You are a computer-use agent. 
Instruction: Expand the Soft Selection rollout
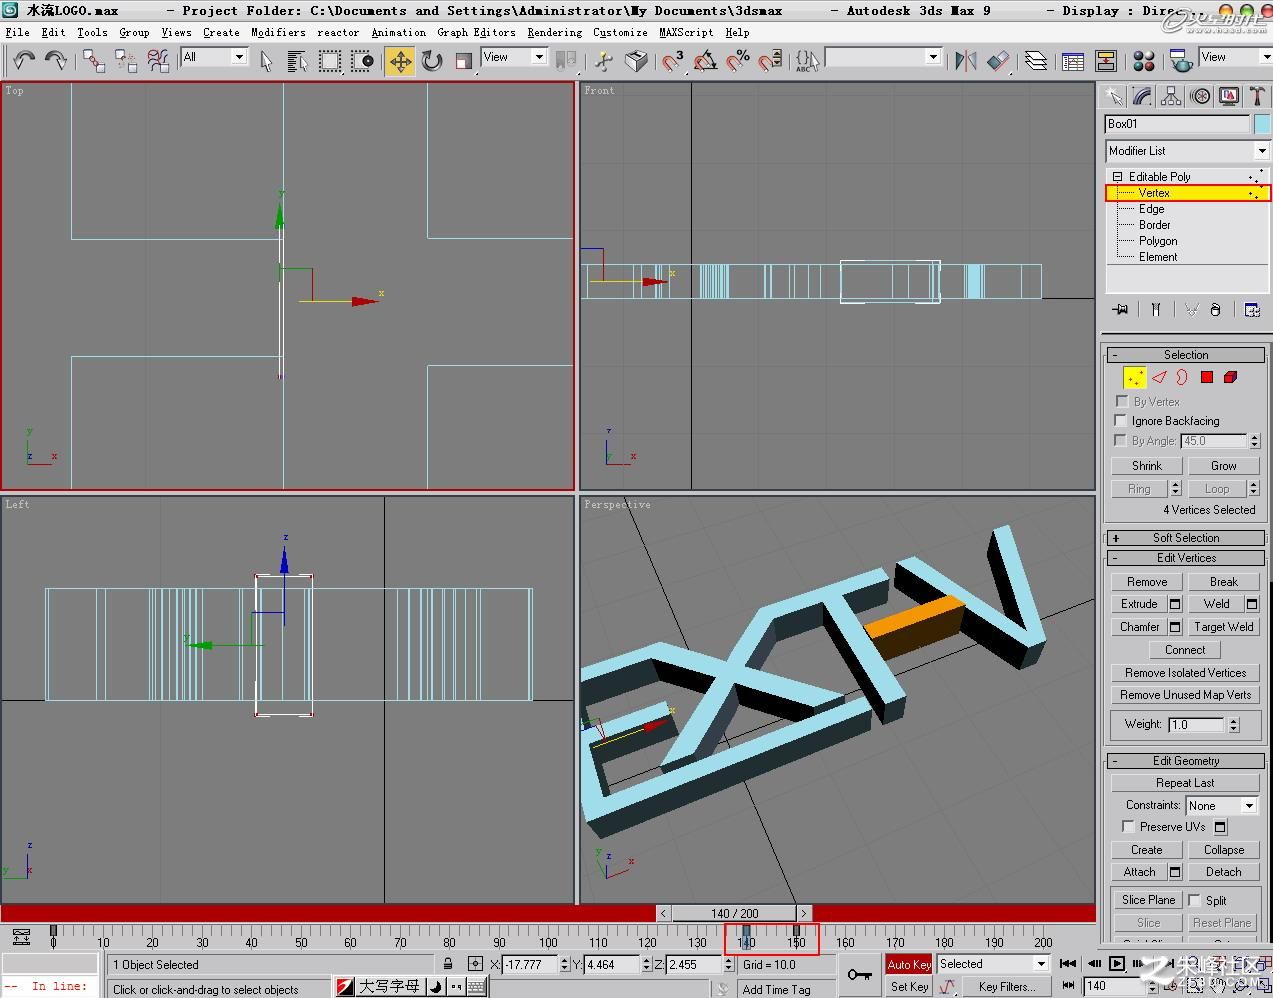(x=1186, y=538)
